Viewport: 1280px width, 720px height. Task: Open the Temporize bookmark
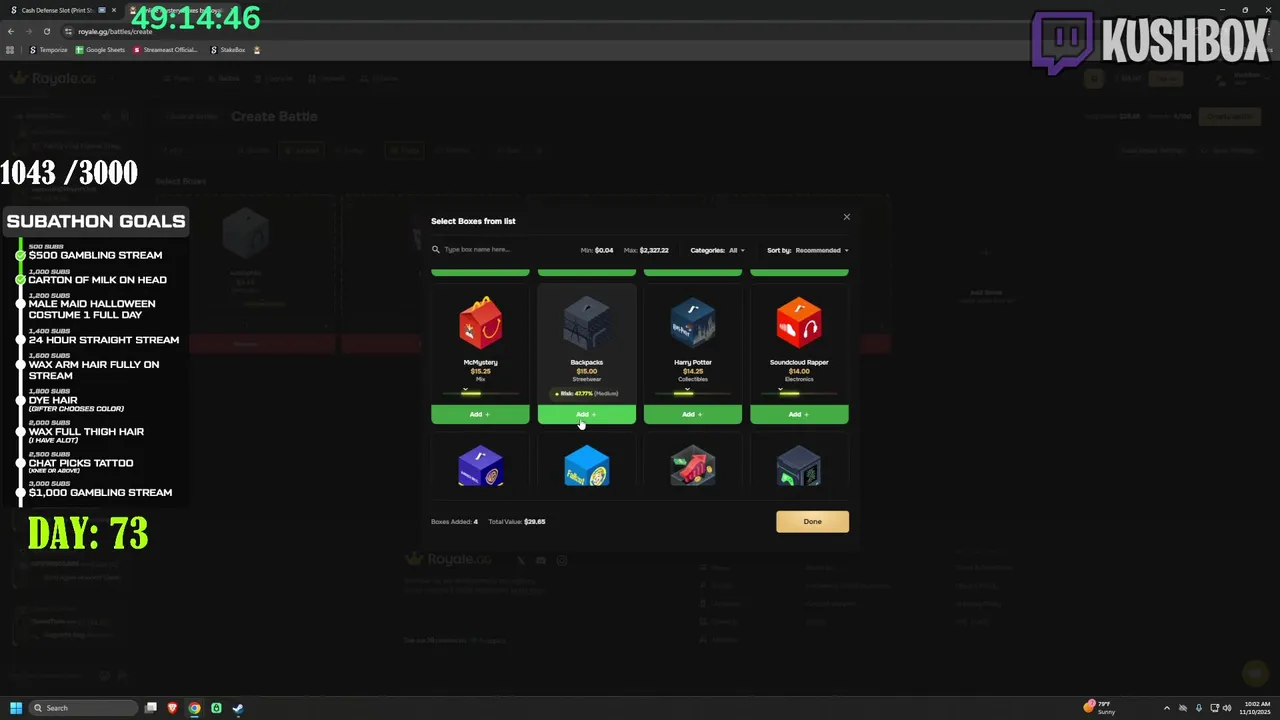(x=49, y=50)
